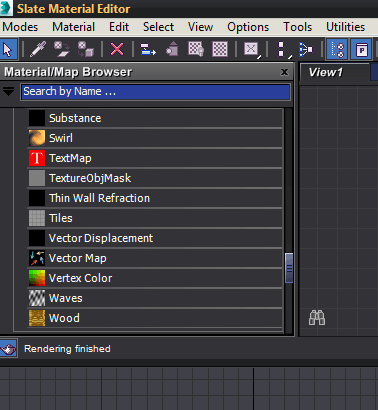Click the Rendering finished status text

click(x=67, y=349)
